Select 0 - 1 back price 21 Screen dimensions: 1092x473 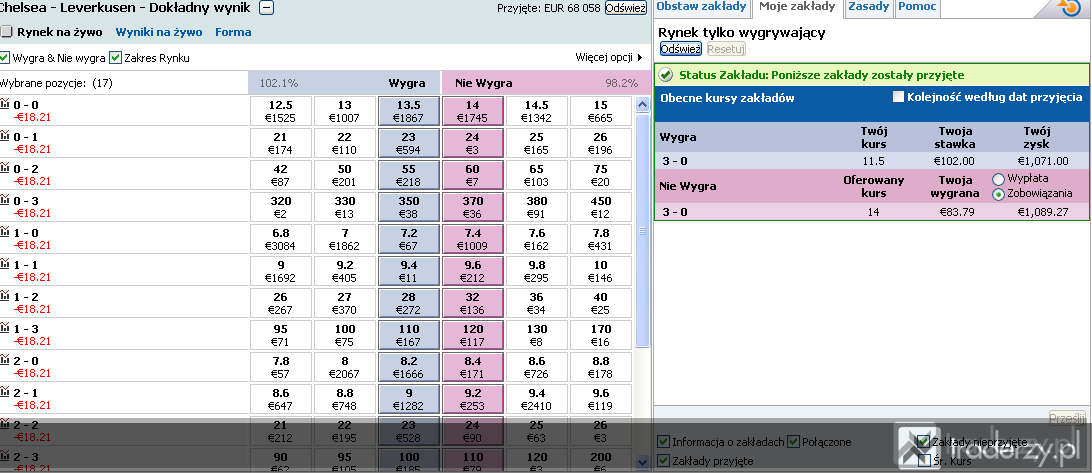coord(281,144)
